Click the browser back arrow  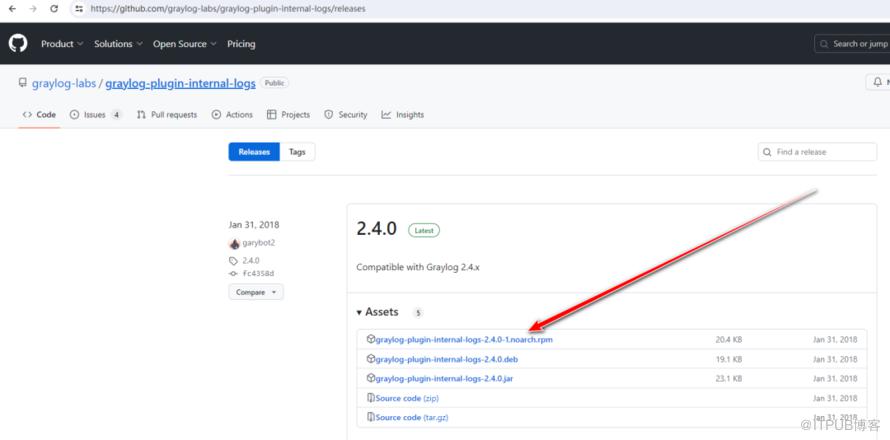11,8
